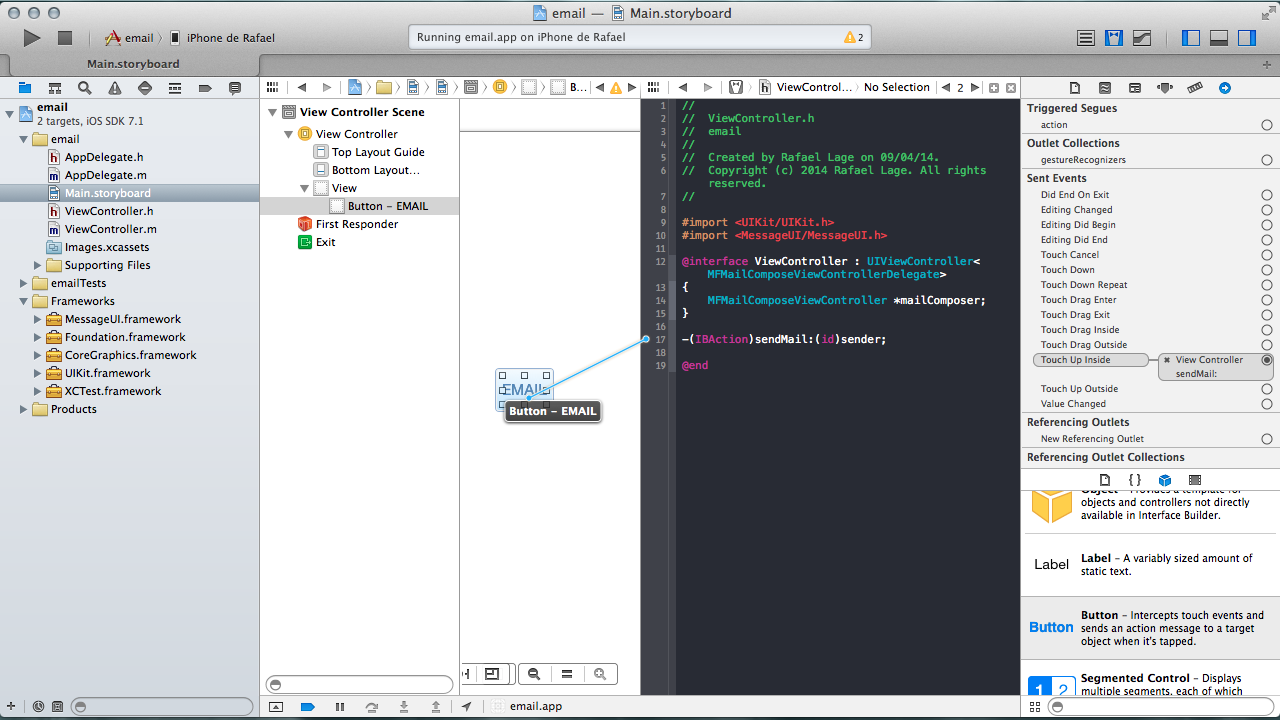Click First Responder in outline

click(x=357, y=224)
